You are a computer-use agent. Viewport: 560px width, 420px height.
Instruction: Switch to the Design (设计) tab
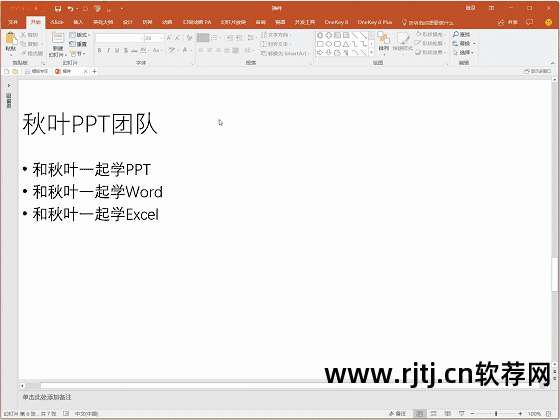coord(128,22)
